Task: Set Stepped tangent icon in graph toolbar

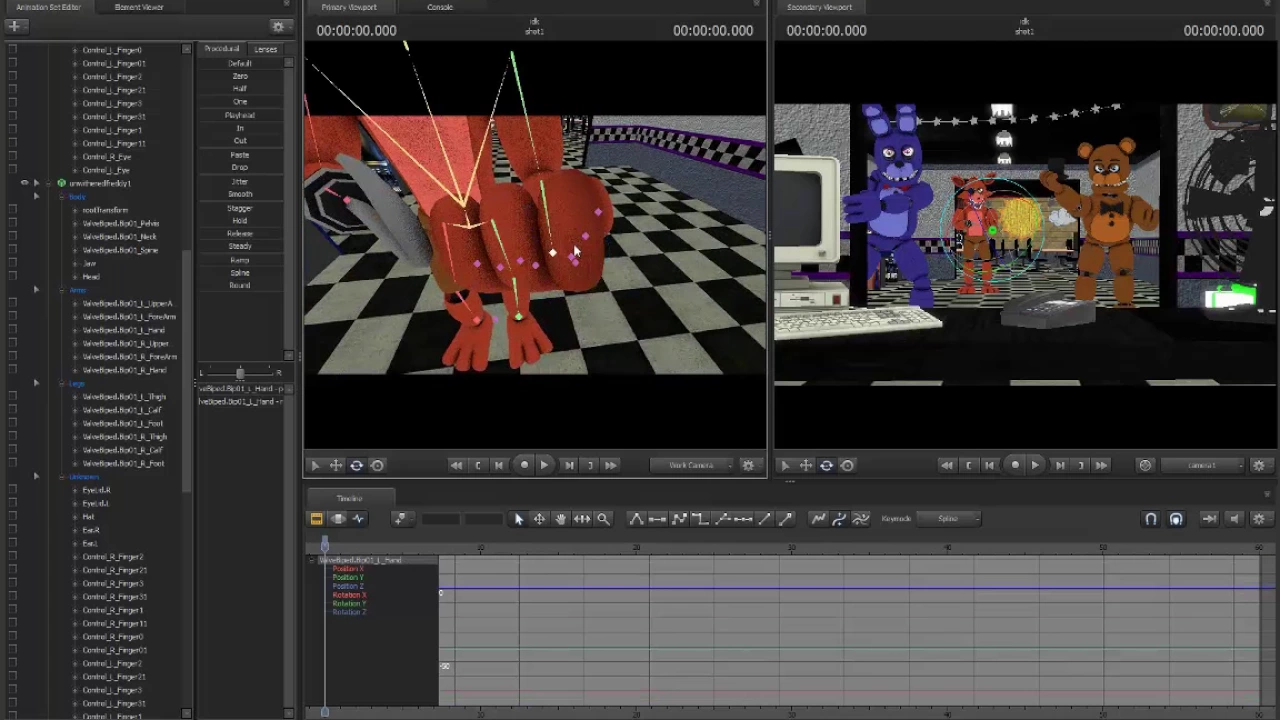Action: (x=700, y=519)
